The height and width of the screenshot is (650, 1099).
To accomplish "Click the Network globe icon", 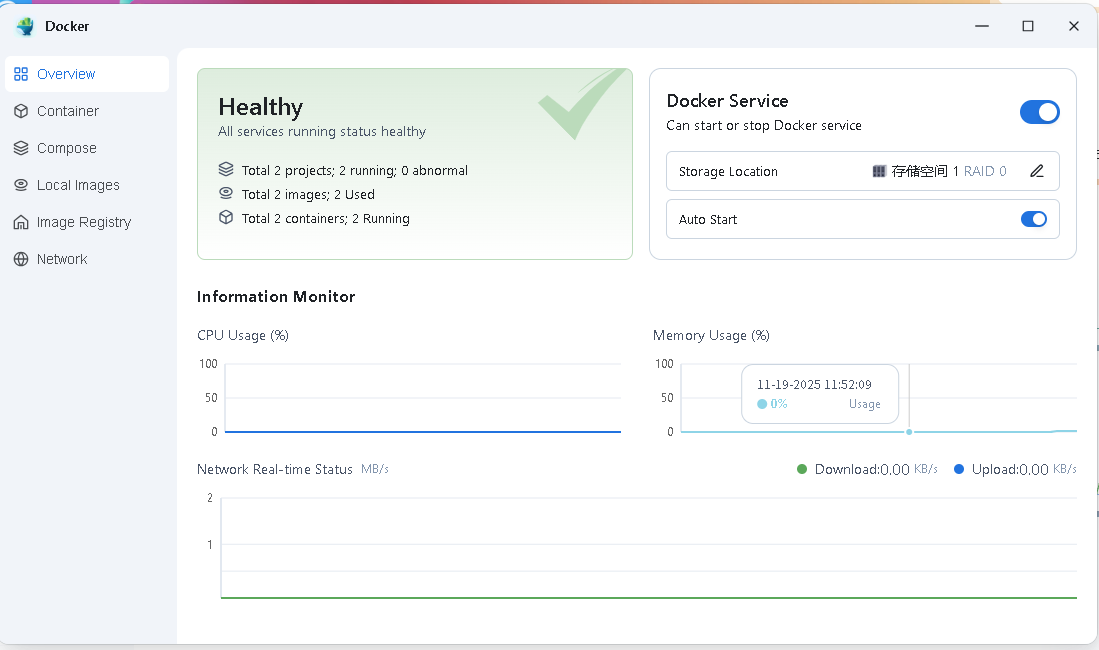I will click(21, 259).
